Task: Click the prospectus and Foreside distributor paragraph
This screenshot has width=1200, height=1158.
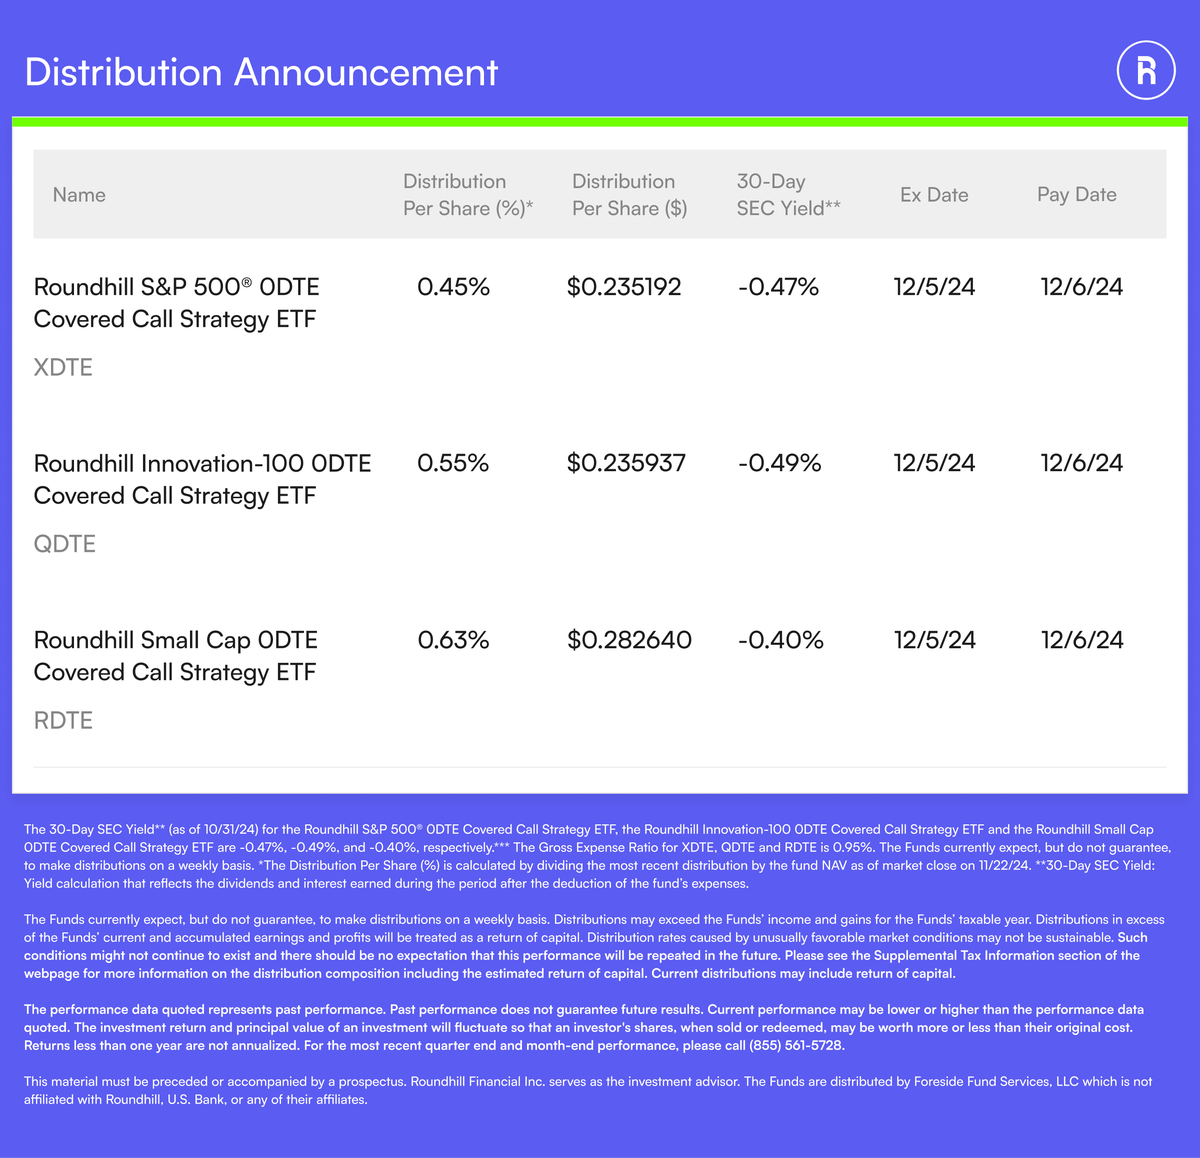Action: tap(588, 1090)
